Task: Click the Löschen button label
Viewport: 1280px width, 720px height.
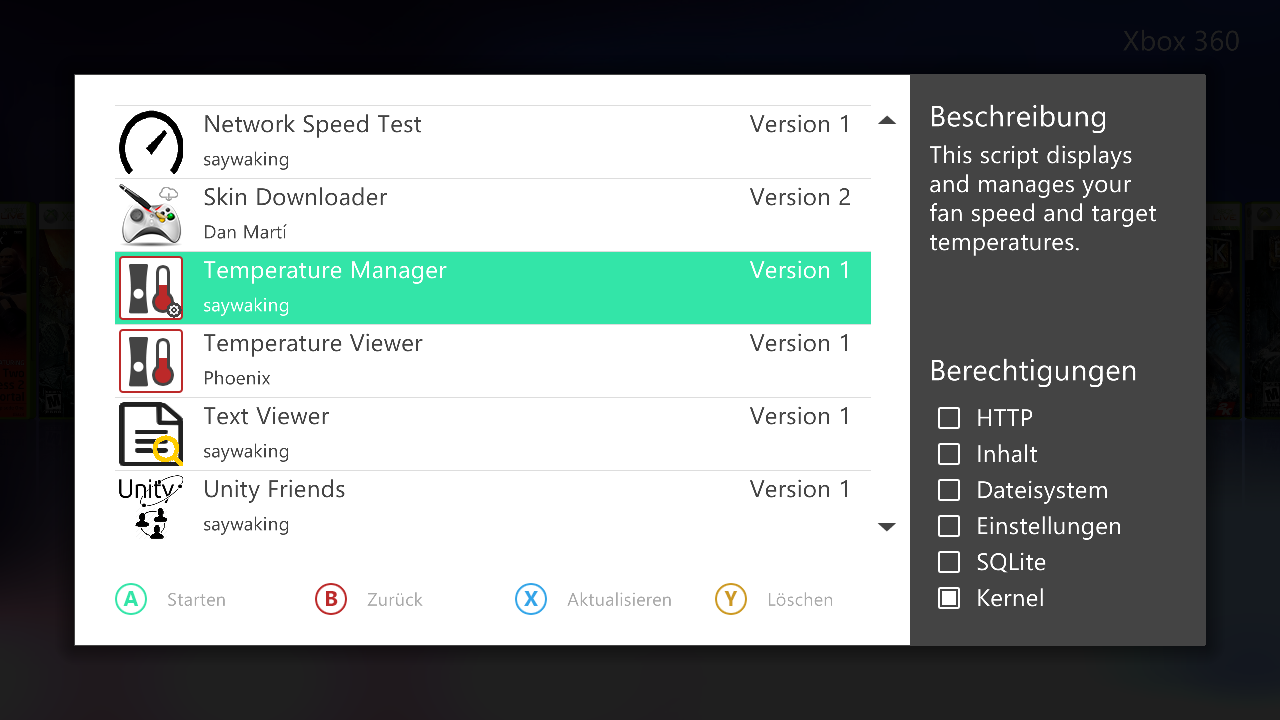Action: tap(800, 600)
